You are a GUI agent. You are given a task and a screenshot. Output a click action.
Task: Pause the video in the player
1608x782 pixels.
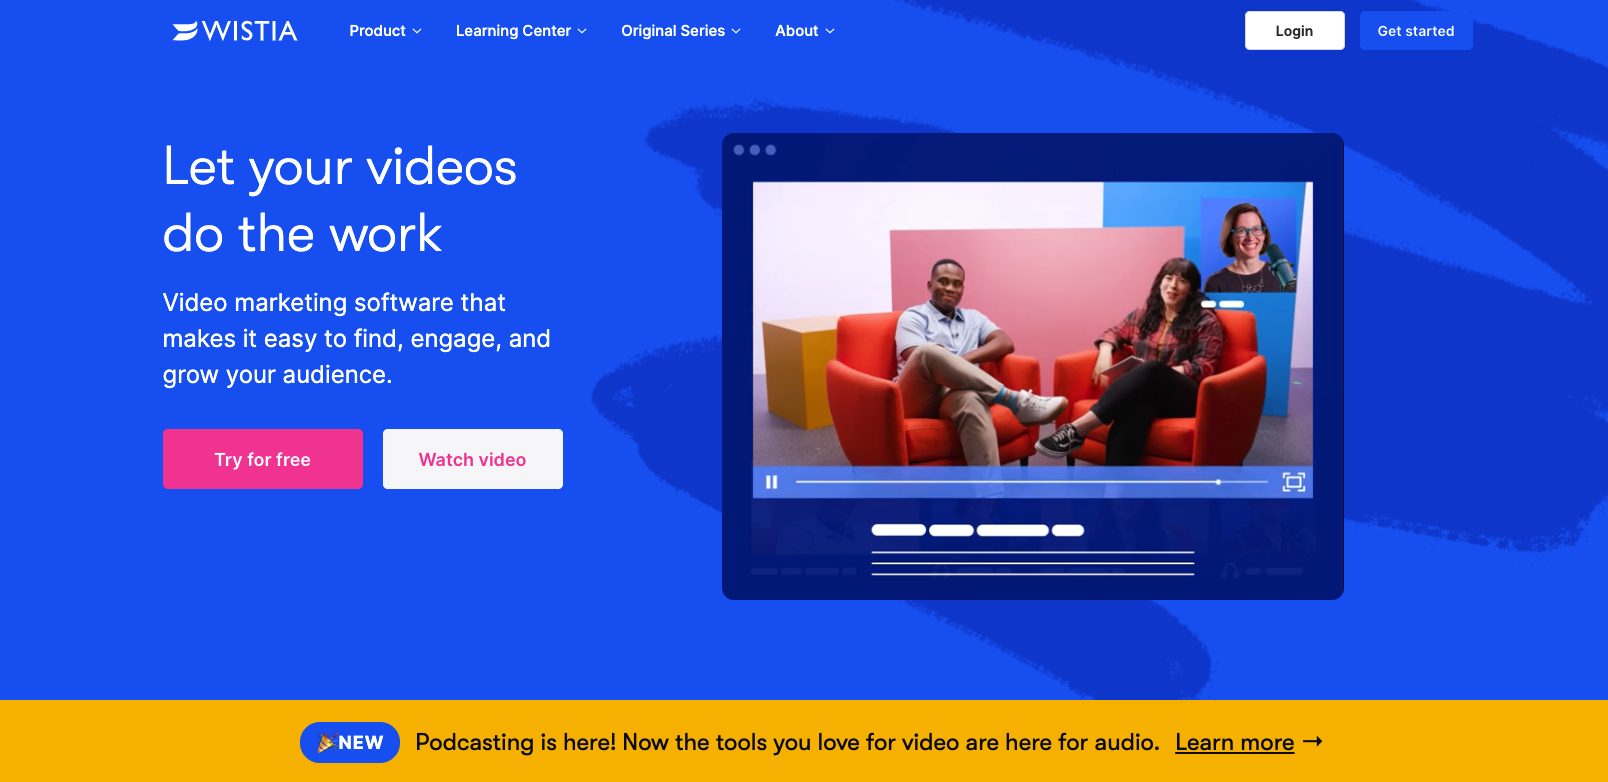click(771, 482)
